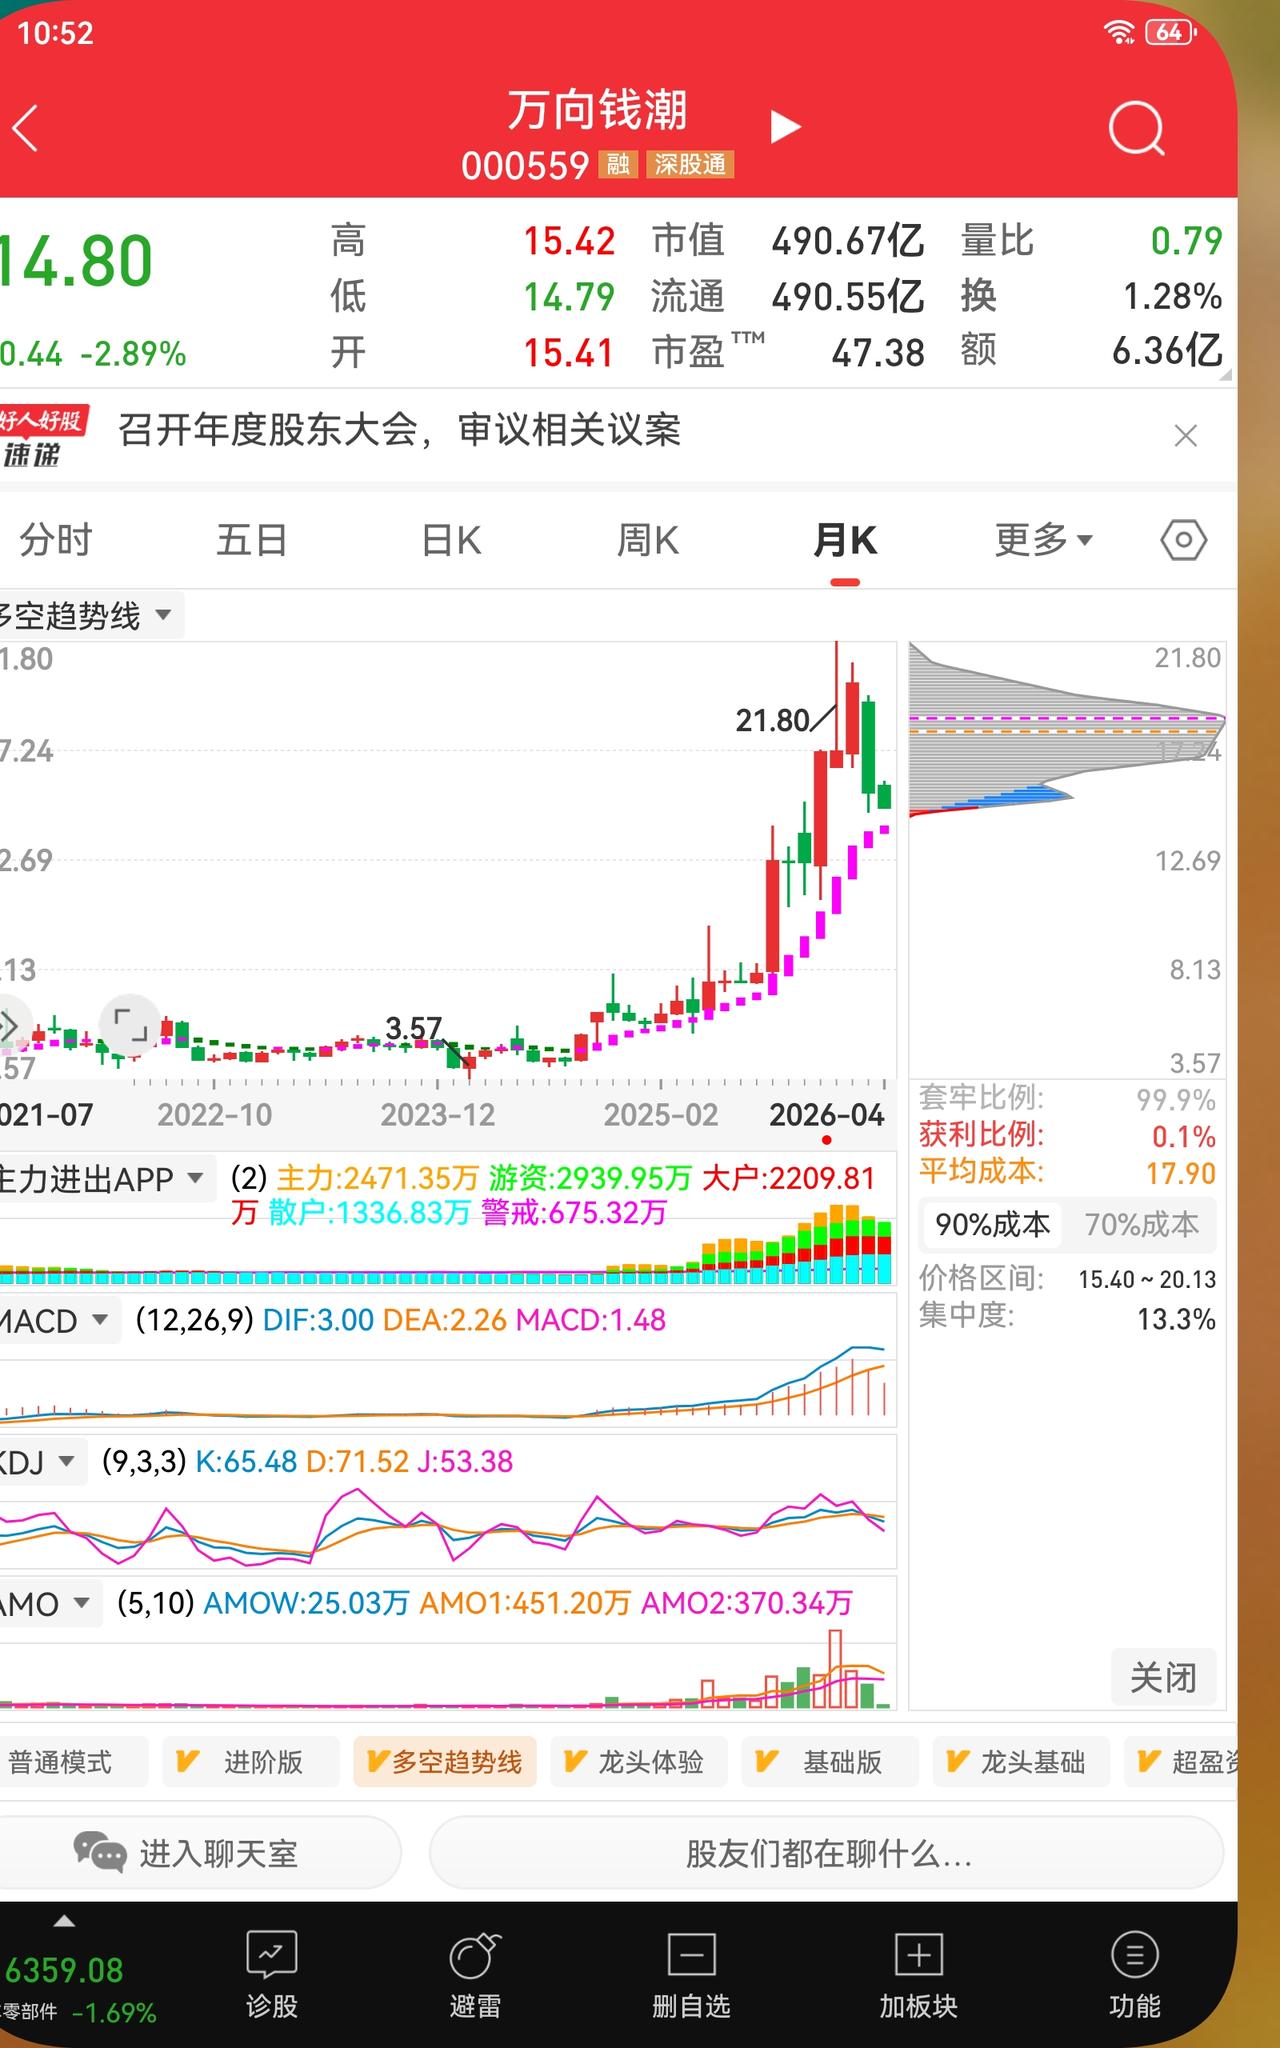This screenshot has width=1280, height=2048.
Task: Tap the 平均成本 17.90 value
Action: pyautogui.click(x=1181, y=1173)
